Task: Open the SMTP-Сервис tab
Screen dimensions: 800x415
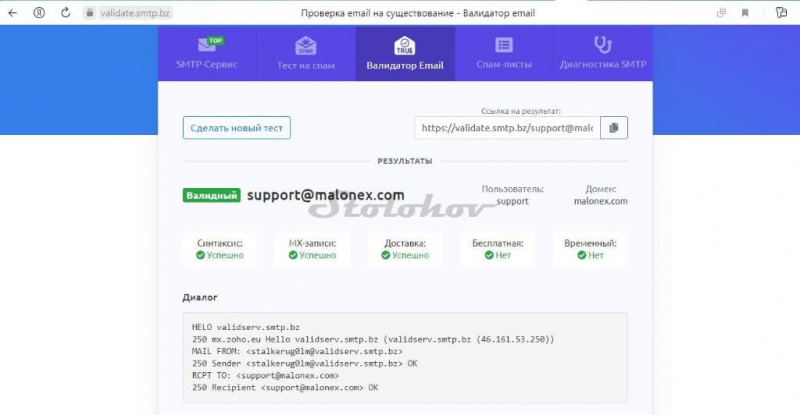Action: point(207,53)
